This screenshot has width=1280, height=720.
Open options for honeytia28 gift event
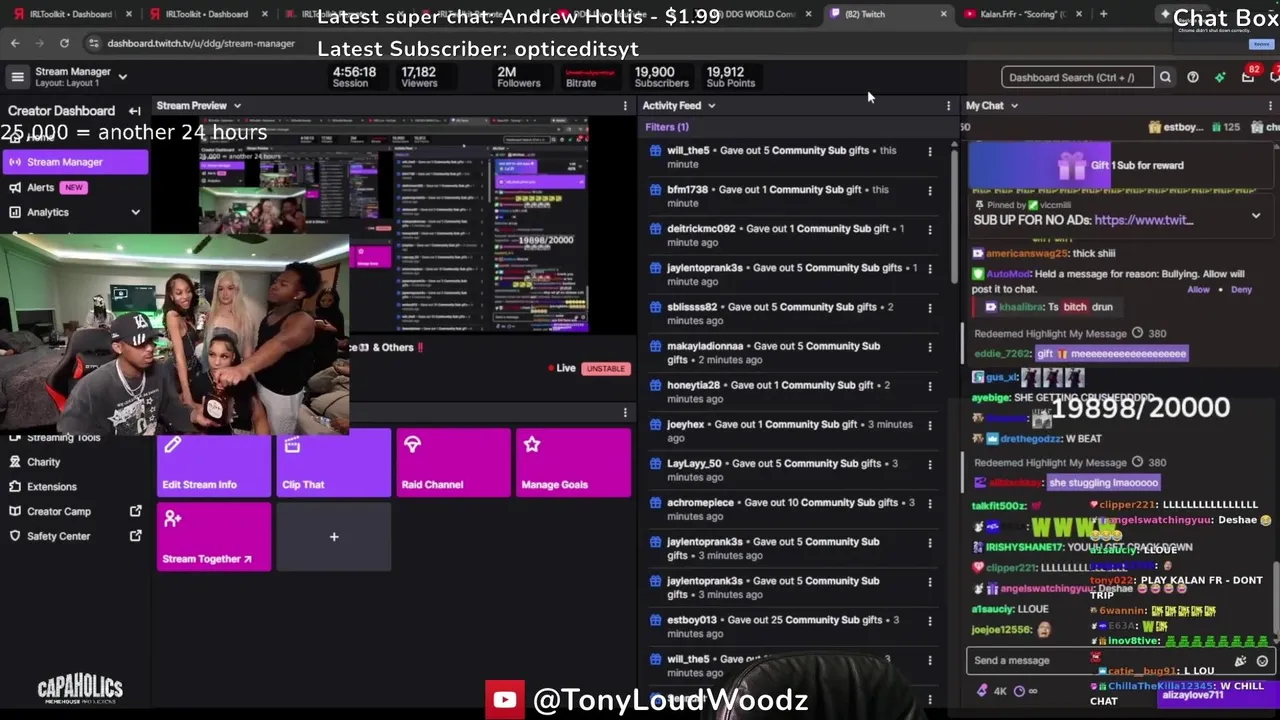(x=930, y=386)
